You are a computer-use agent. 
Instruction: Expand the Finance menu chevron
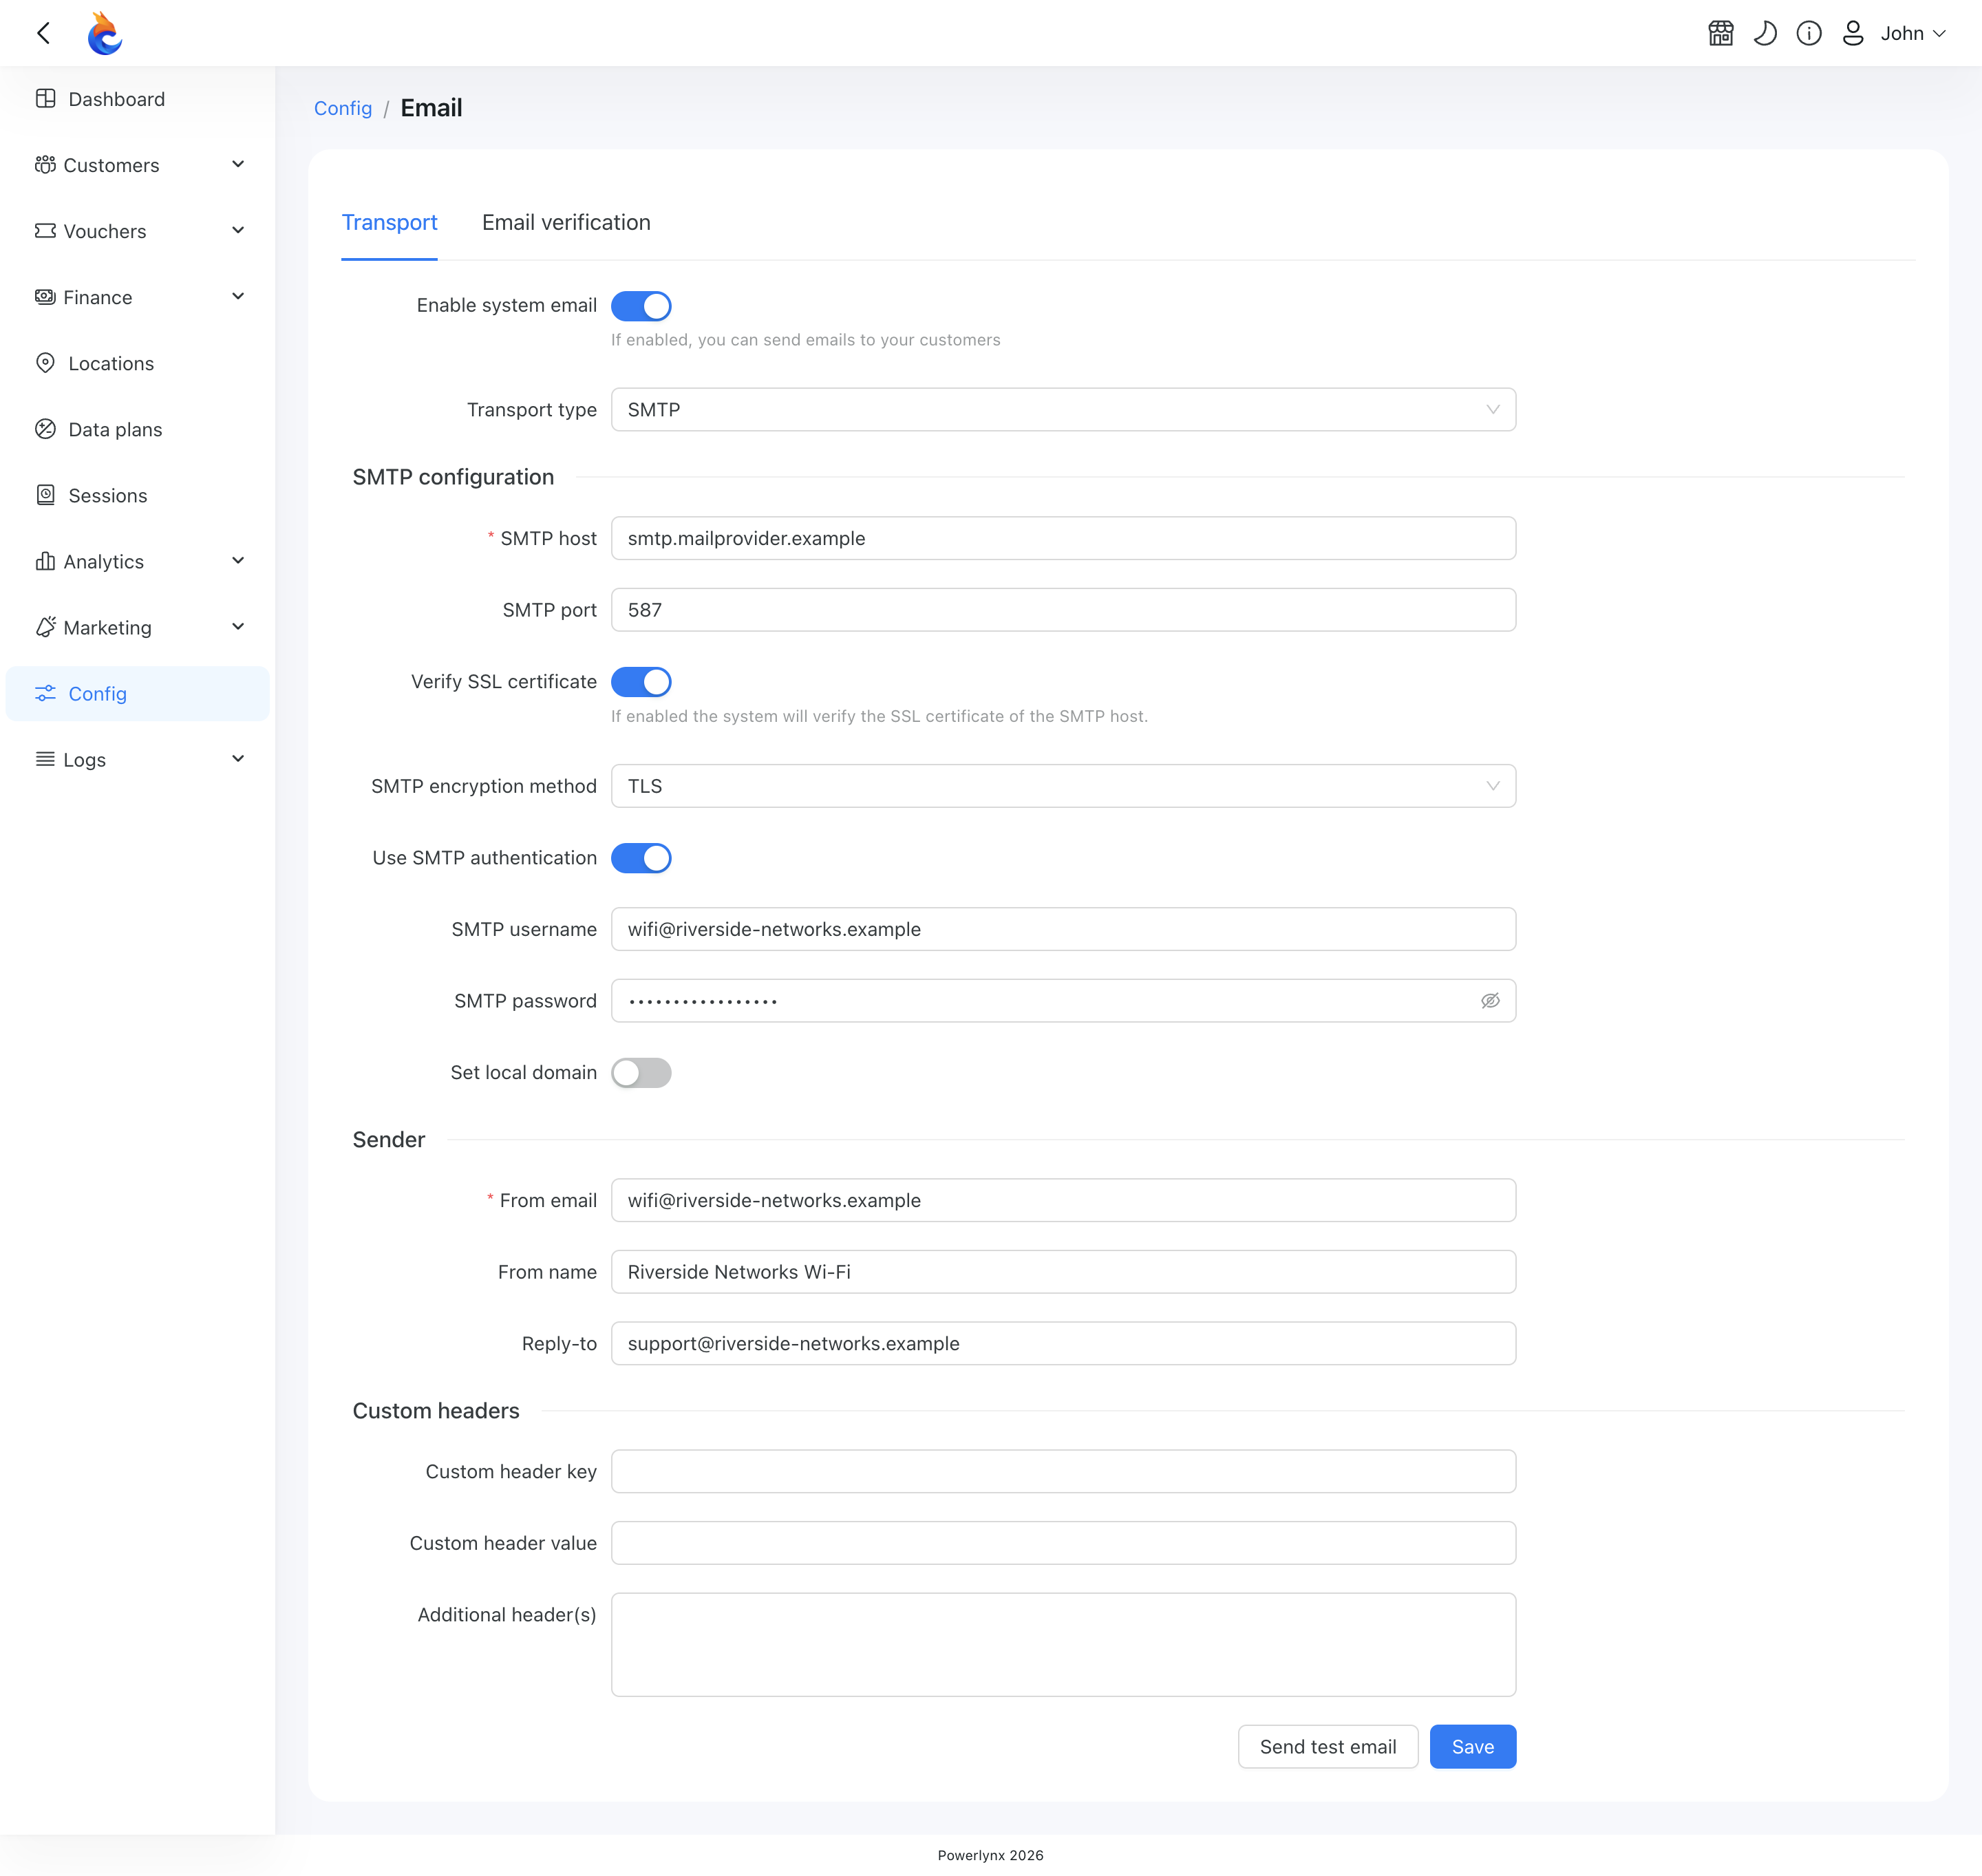(x=238, y=297)
